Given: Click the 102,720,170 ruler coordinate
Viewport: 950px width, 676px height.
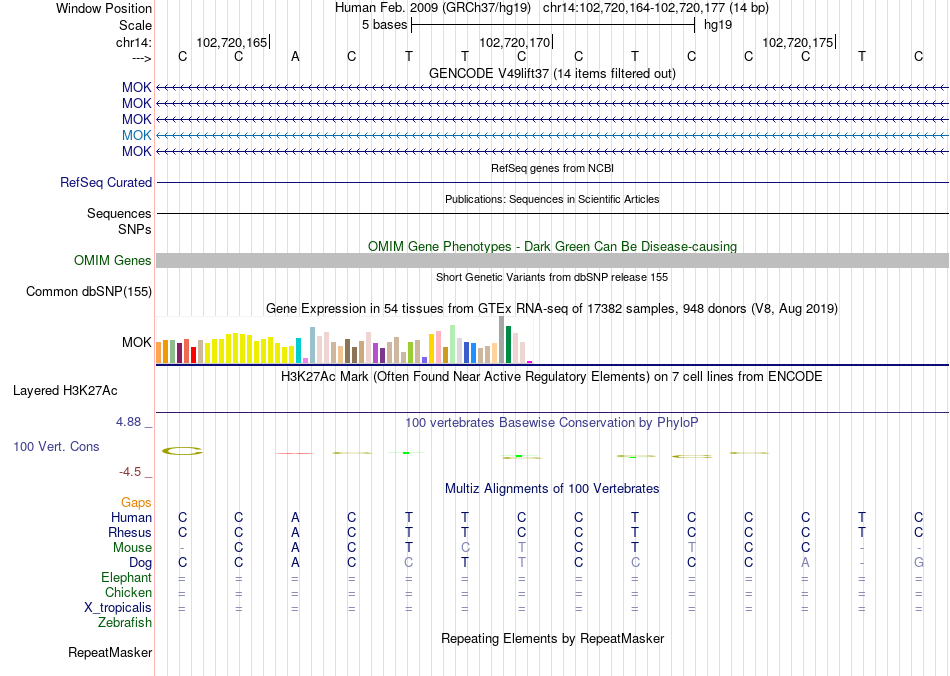Looking at the screenshot, I should point(514,42).
